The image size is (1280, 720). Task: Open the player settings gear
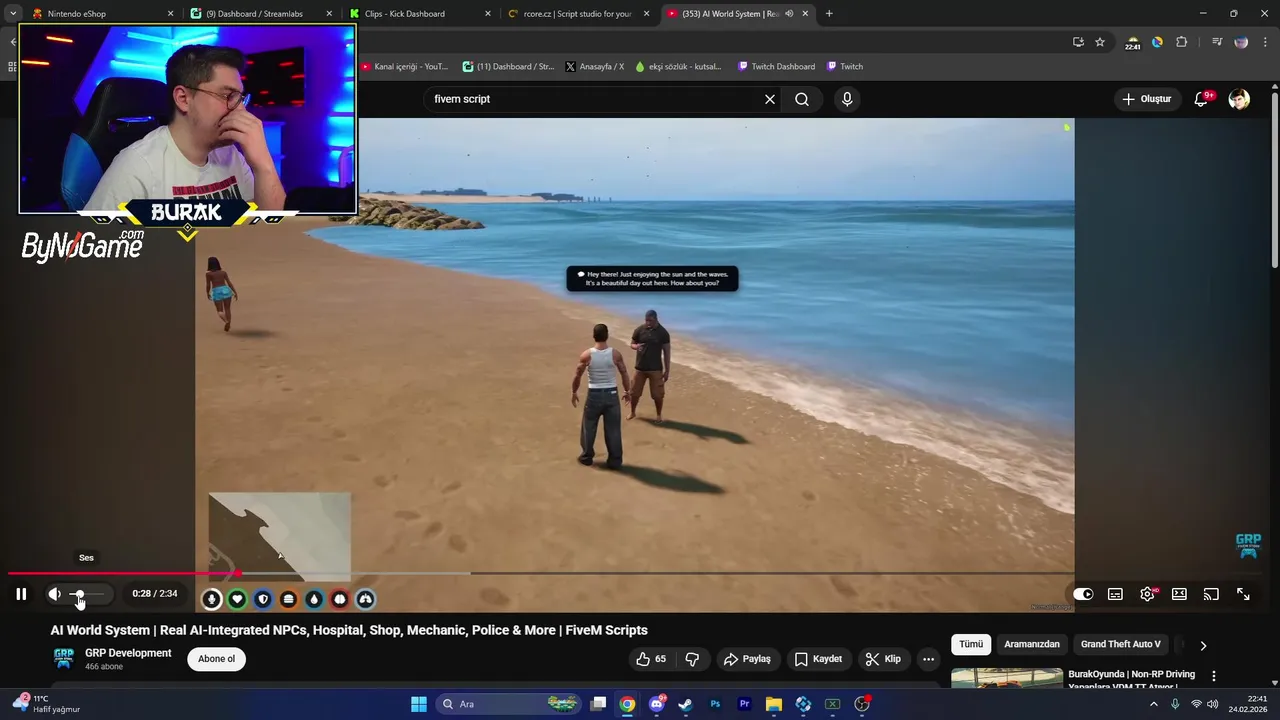tap(1147, 594)
